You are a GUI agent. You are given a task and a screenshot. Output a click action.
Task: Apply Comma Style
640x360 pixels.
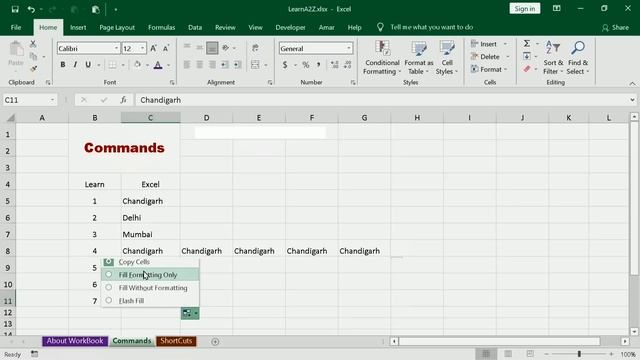pyautogui.click(x=318, y=64)
